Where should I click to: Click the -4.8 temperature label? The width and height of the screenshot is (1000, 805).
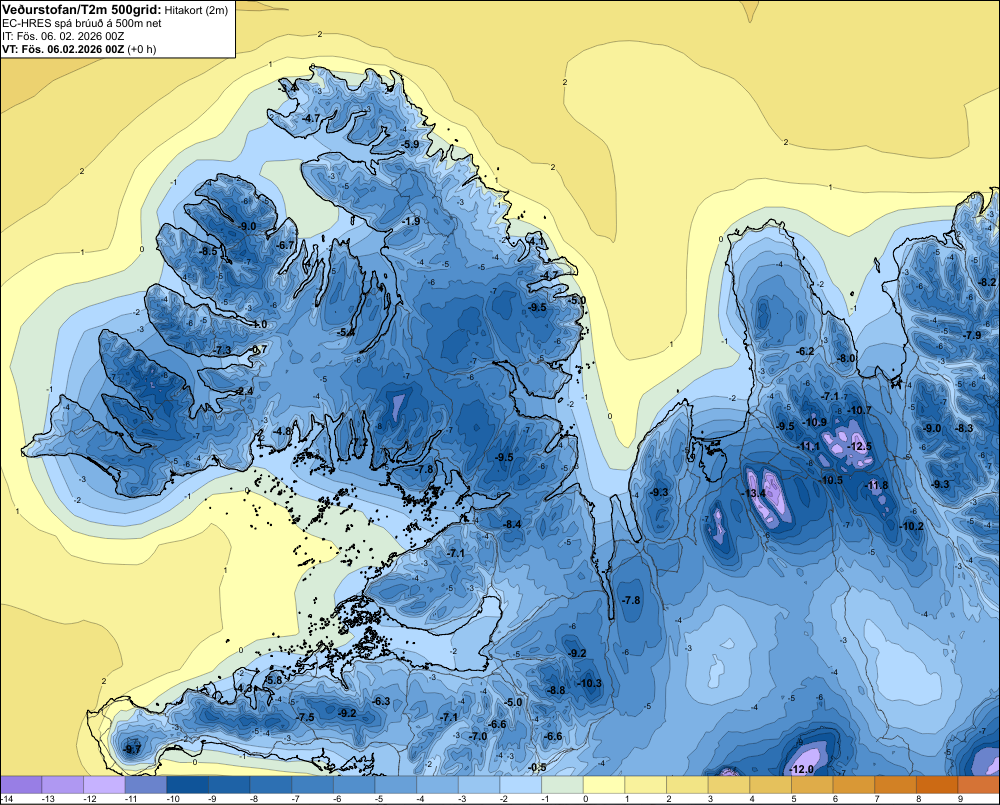tap(282, 431)
